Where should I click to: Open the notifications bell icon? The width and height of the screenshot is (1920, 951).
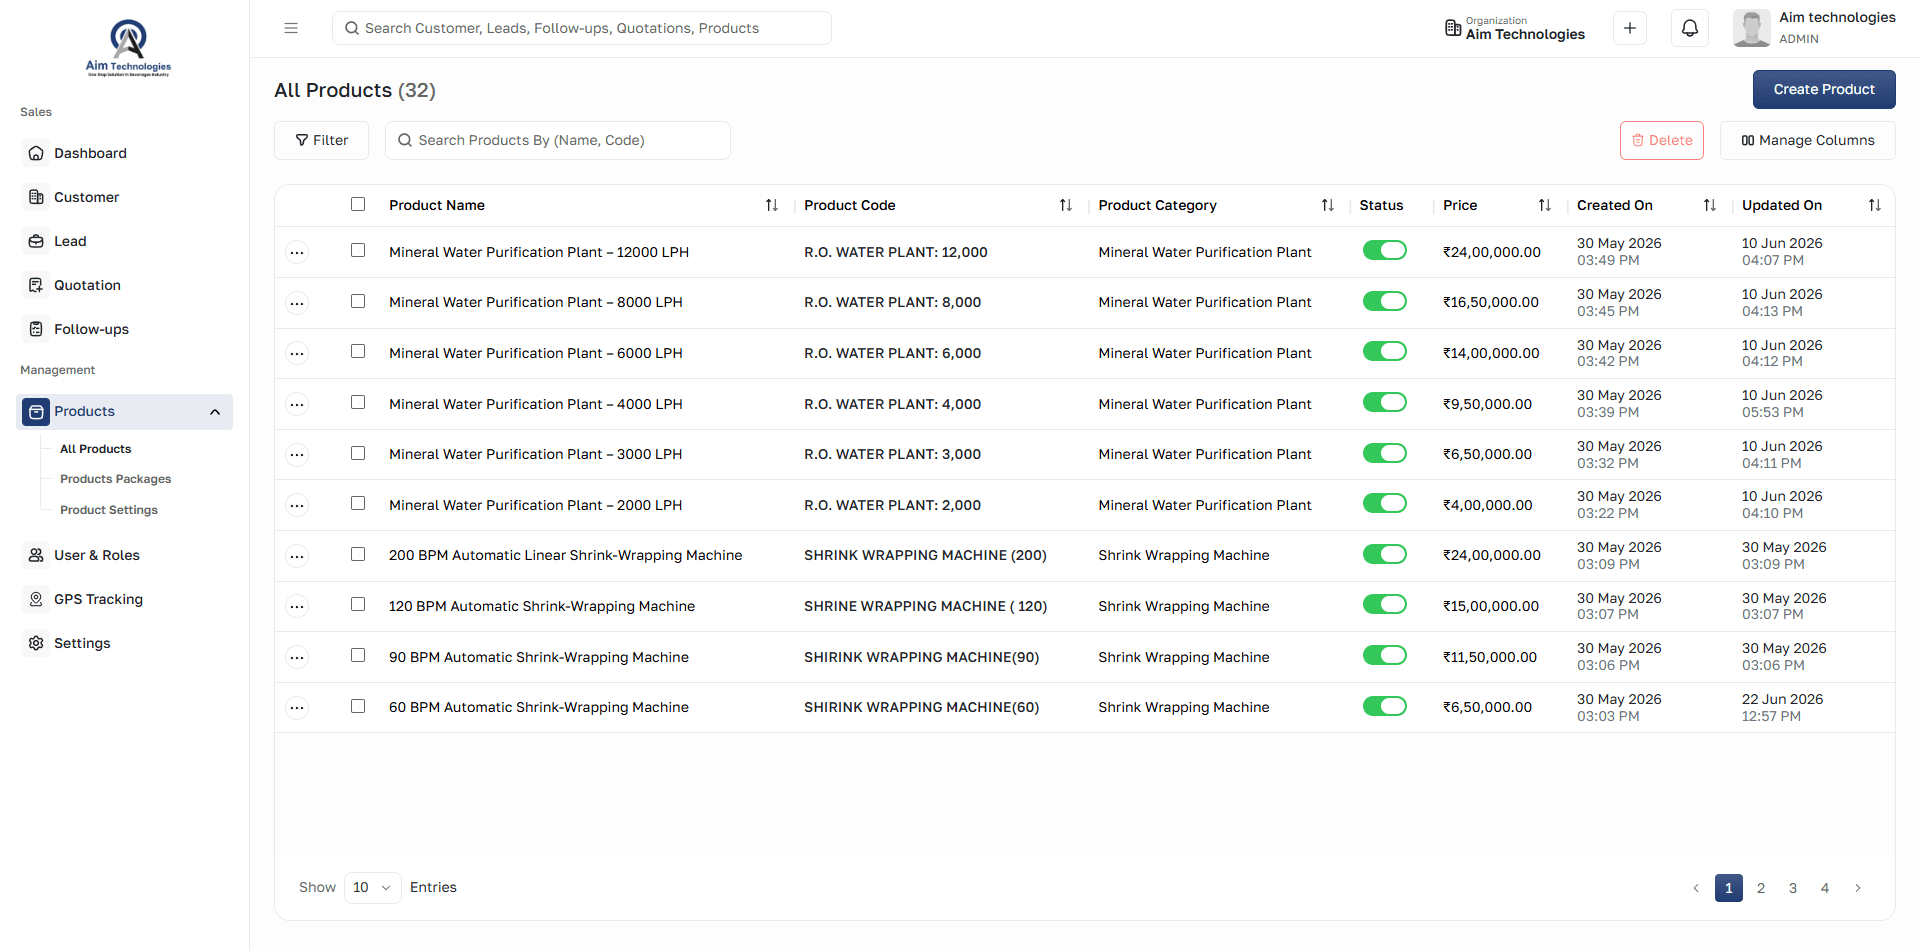pyautogui.click(x=1690, y=28)
